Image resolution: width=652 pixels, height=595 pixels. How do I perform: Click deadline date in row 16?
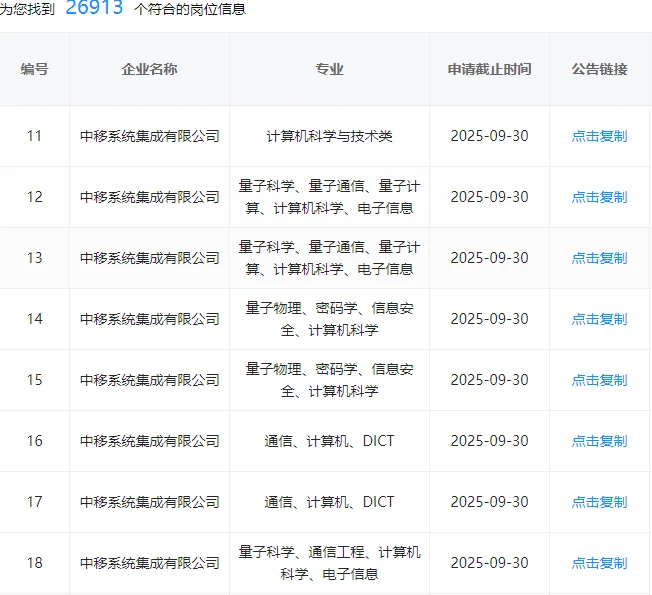point(489,441)
